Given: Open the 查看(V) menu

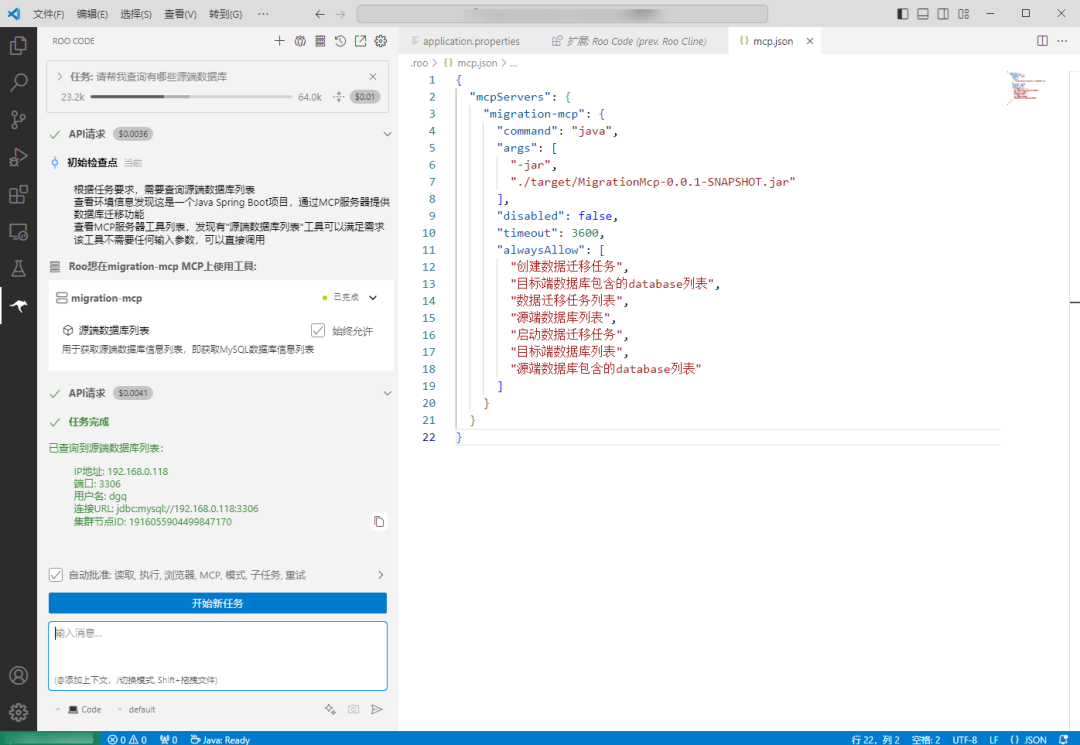Looking at the screenshot, I should 180,14.
